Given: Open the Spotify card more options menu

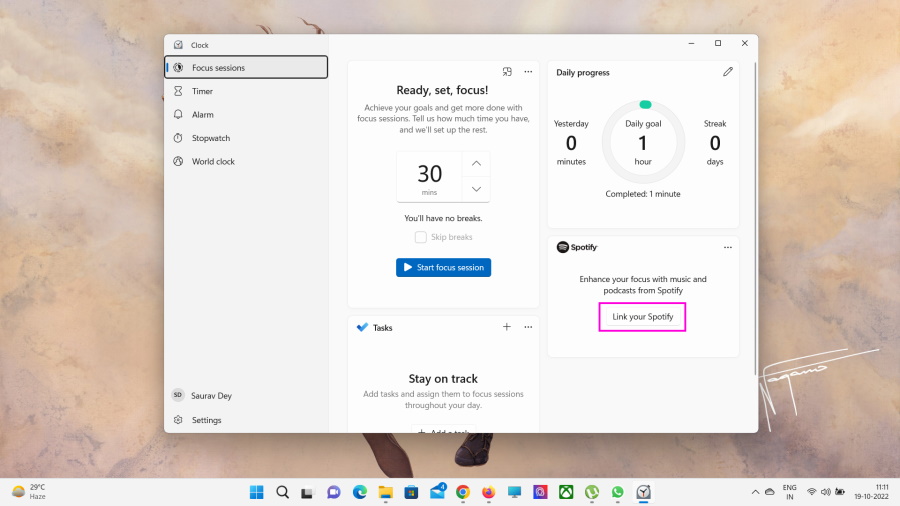Looking at the screenshot, I should pos(728,247).
